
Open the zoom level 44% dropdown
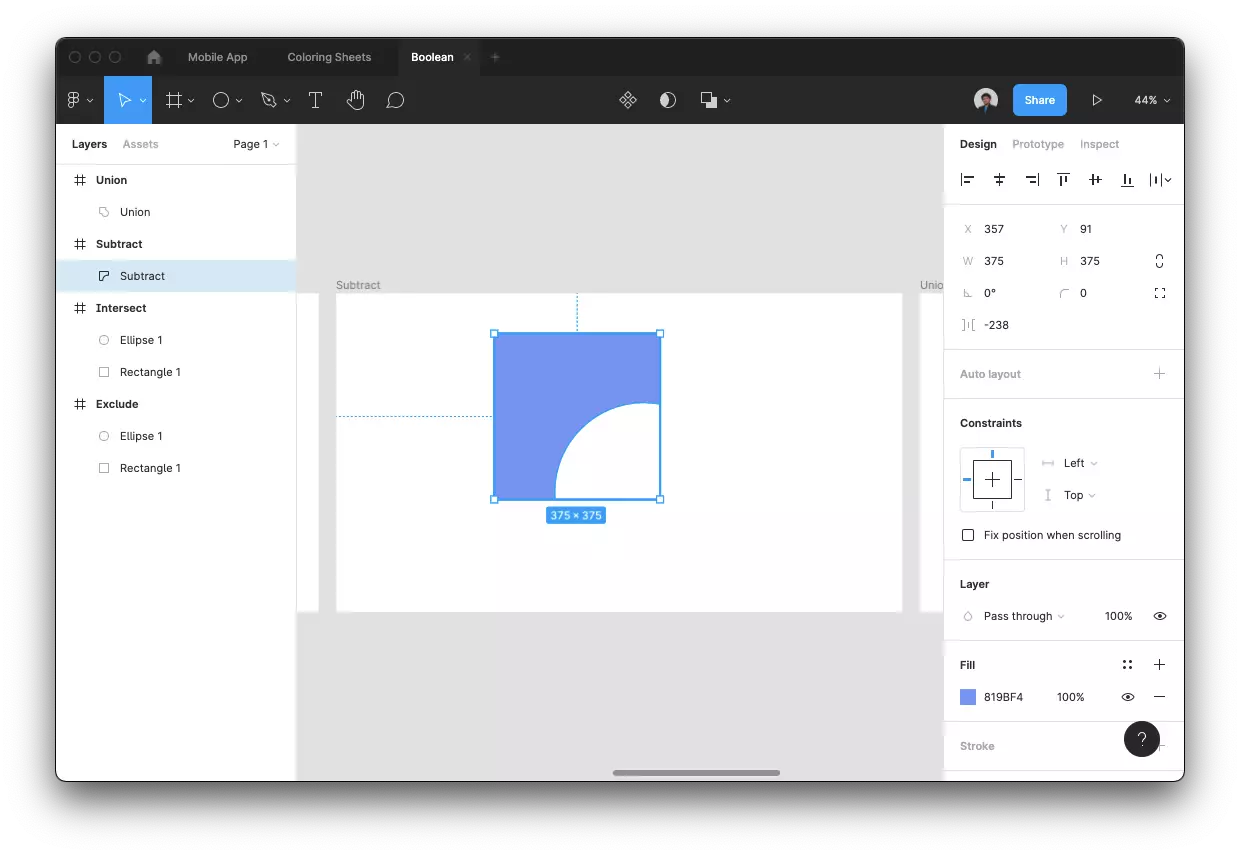click(x=1152, y=100)
